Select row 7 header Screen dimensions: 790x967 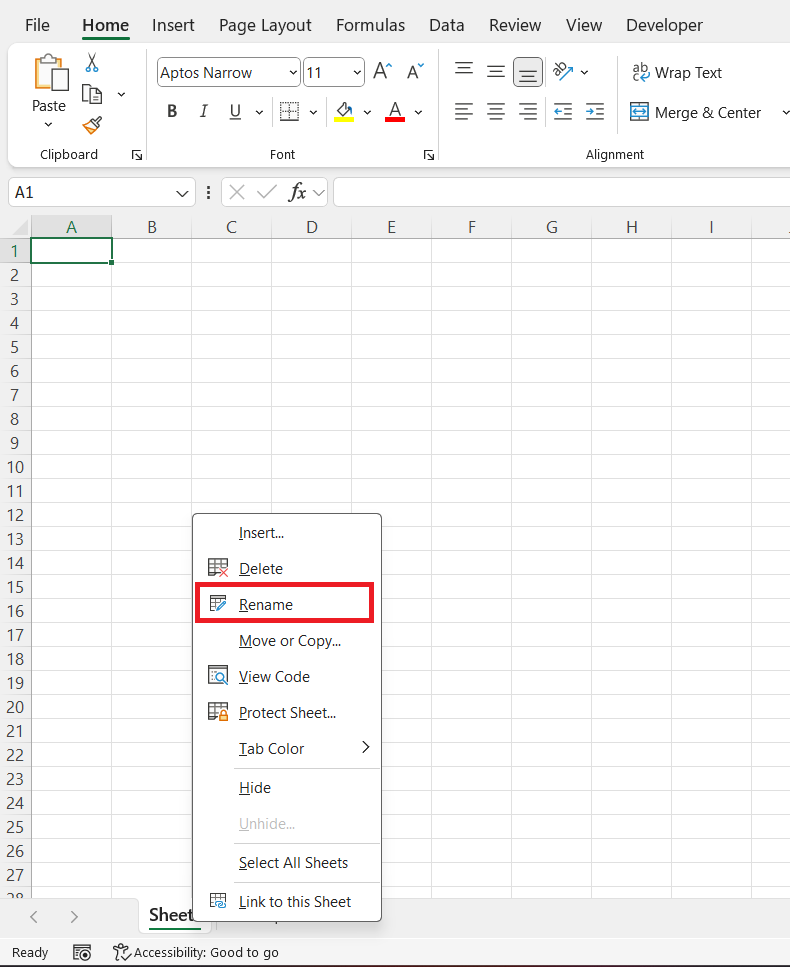15,395
